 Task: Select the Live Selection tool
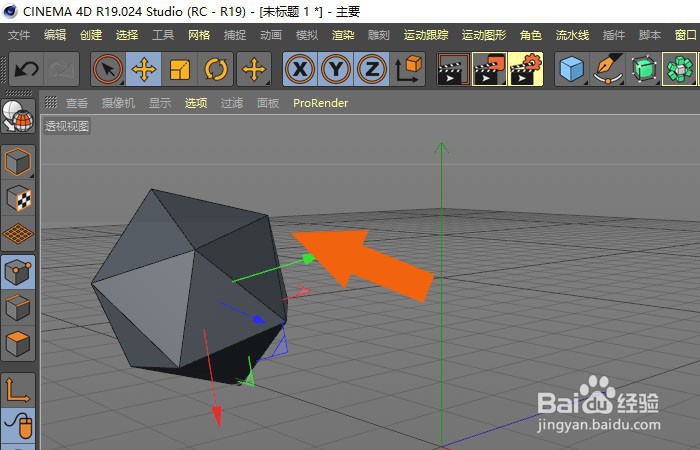pos(108,69)
